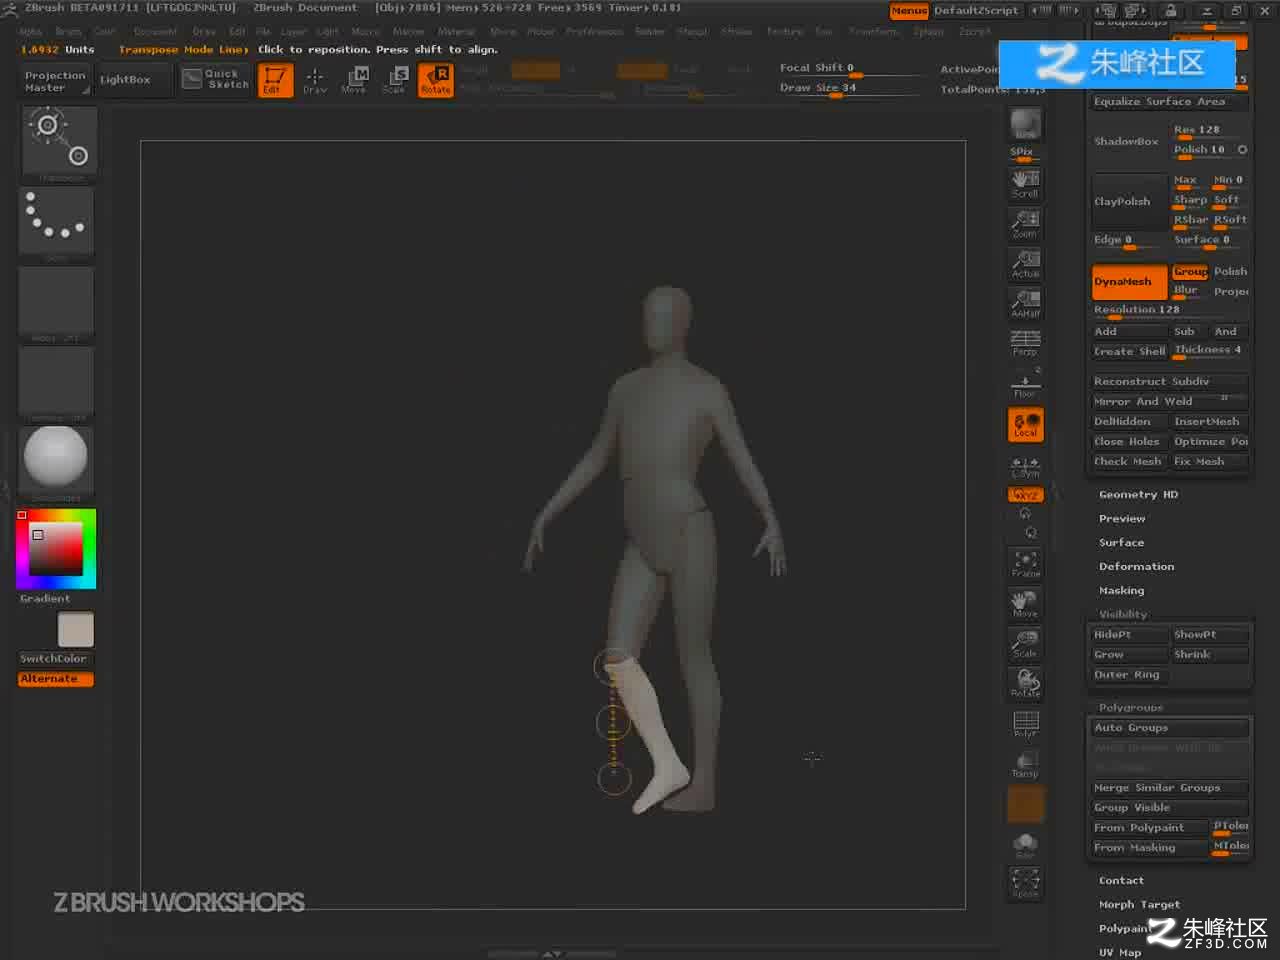Image resolution: width=1280 pixels, height=960 pixels.
Task: Click Reconstruct Subdiv button
Action: point(1170,382)
